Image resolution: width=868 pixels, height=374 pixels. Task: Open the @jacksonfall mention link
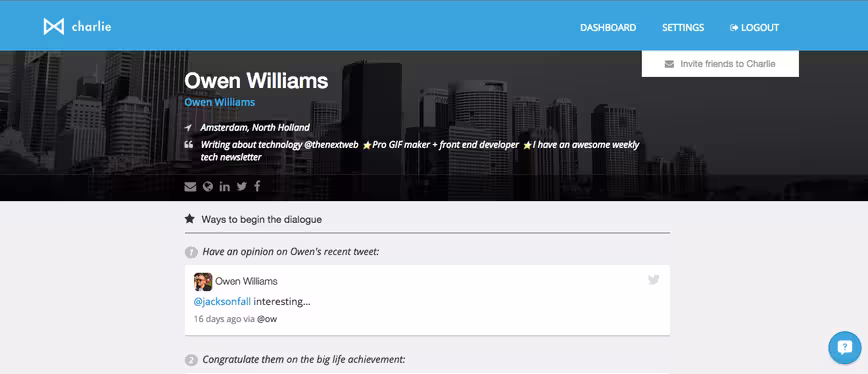coord(222,302)
